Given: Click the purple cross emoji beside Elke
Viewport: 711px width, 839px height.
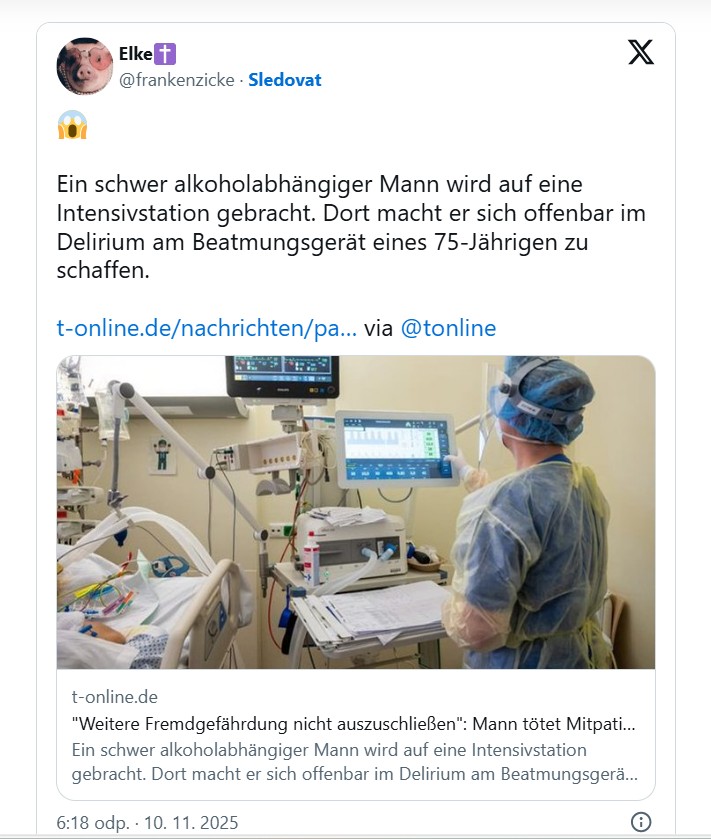Looking at the screenshot, I should pyautogui.click(x=167, y=55).
